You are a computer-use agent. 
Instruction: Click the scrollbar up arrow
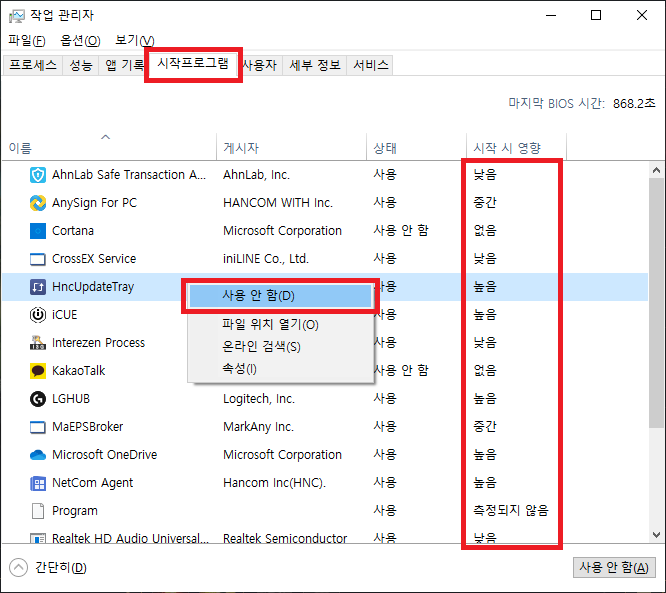click(656, 170)
